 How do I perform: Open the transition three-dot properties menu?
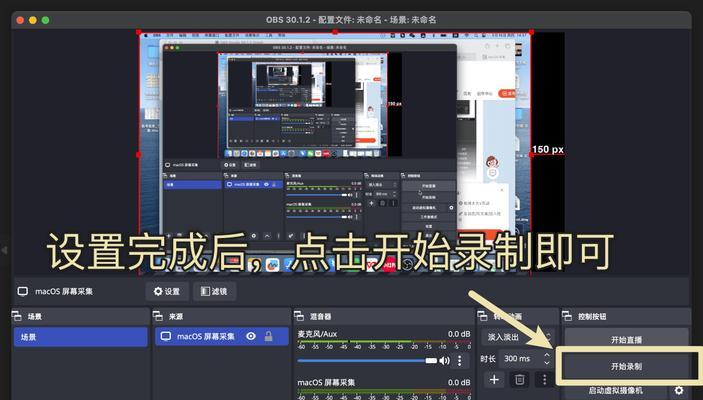544,380
